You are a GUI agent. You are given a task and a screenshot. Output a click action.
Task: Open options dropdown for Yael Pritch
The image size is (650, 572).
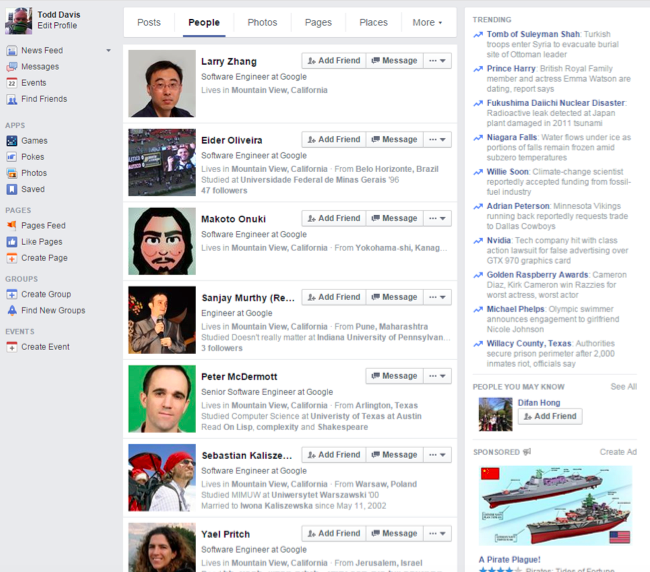437,533
